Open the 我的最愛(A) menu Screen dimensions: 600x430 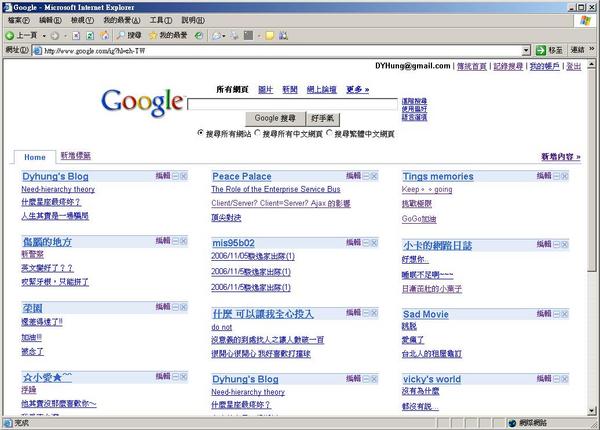(122, 20)
